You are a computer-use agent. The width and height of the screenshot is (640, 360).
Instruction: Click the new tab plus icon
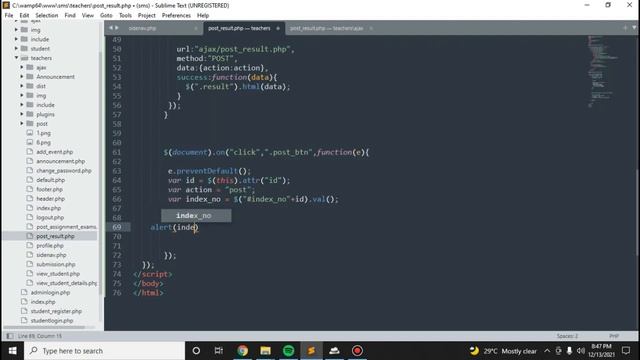point(625,28)
